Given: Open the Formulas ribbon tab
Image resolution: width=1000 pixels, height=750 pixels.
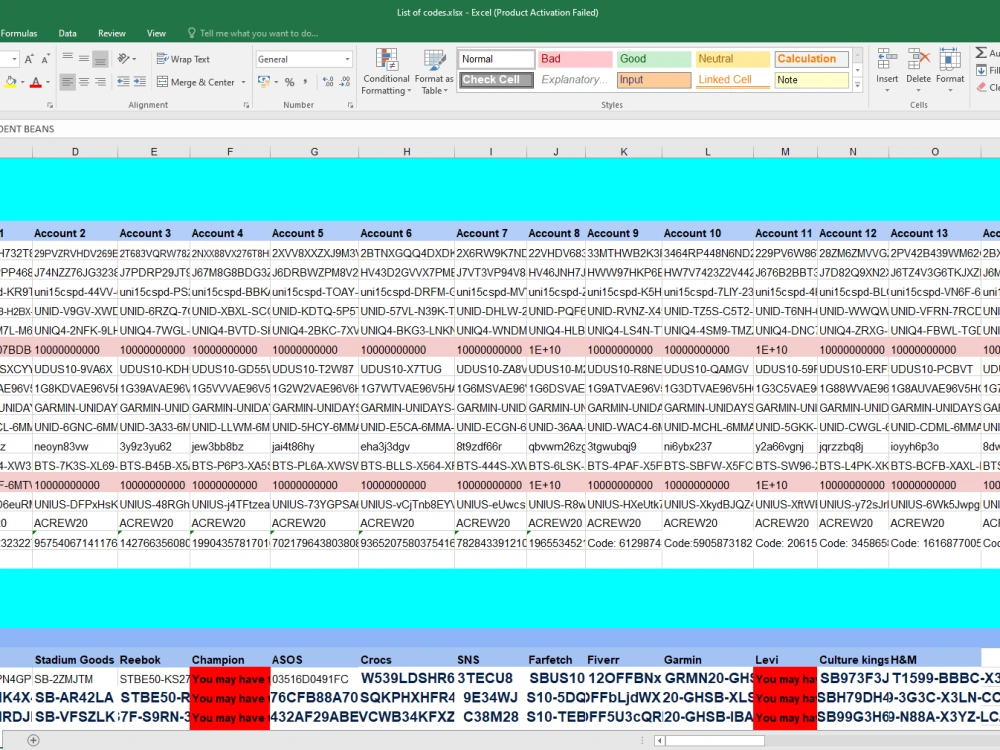Looking at the screenshot, I should pyautogui.click(x=18, y=33).
